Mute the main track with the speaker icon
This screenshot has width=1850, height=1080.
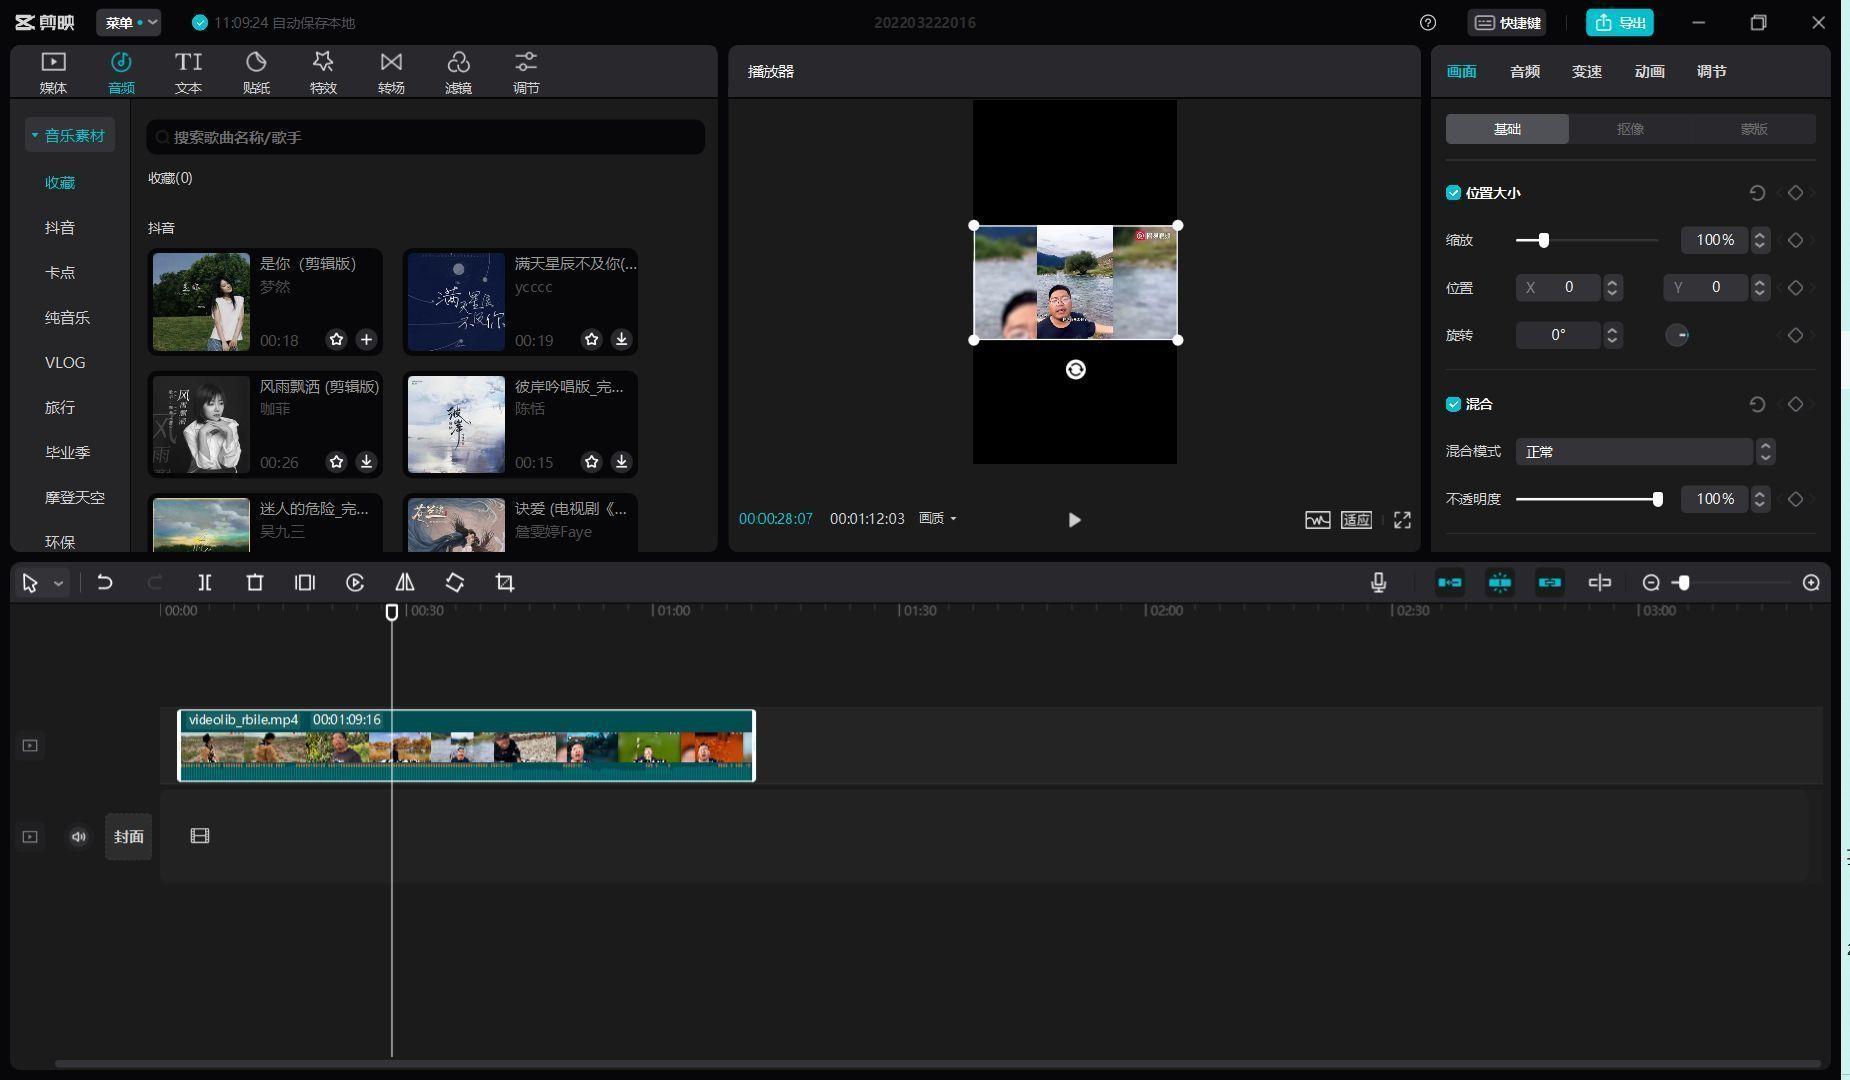point(79,837)
